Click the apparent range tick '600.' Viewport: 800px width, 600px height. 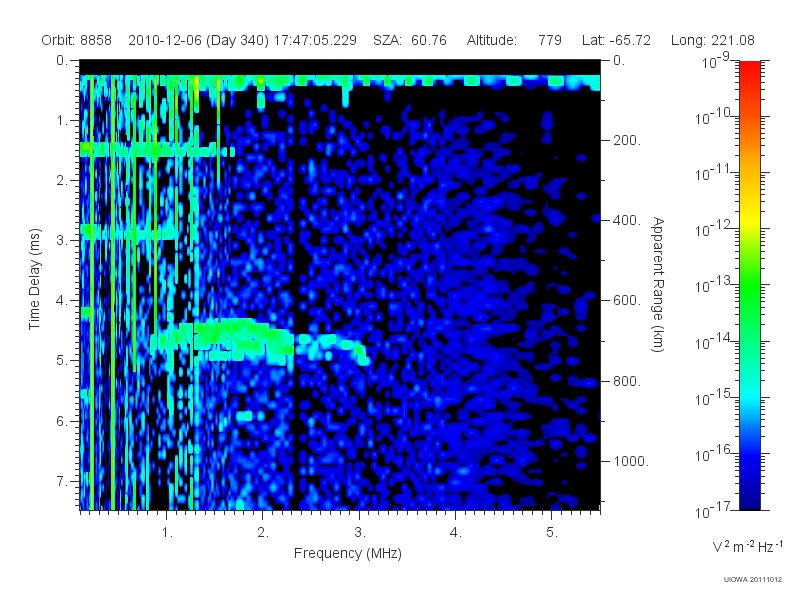click(627, 301)
